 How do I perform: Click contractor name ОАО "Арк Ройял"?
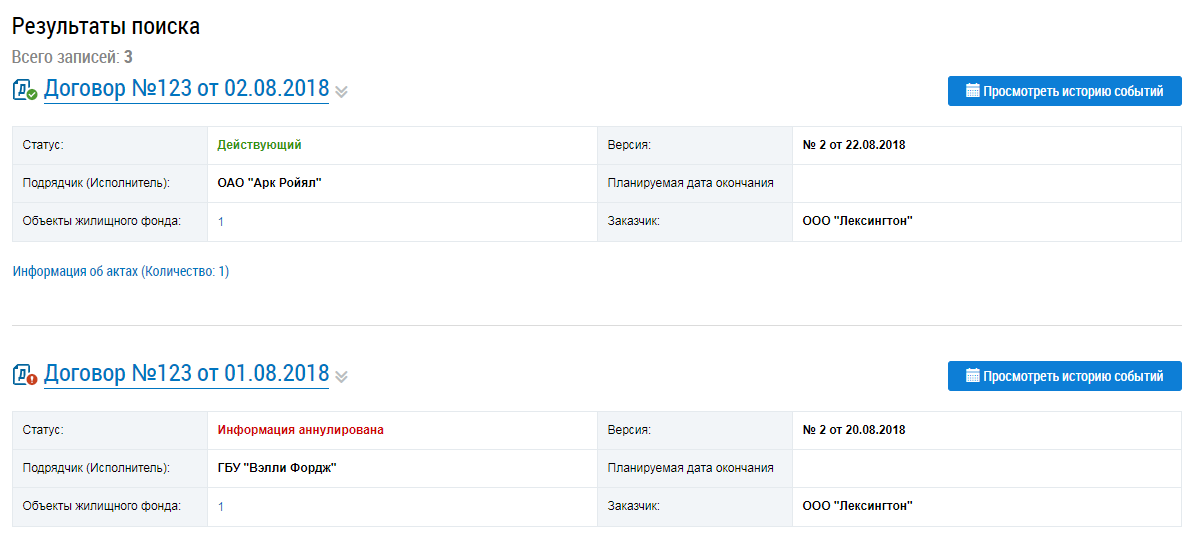point(270,183)
